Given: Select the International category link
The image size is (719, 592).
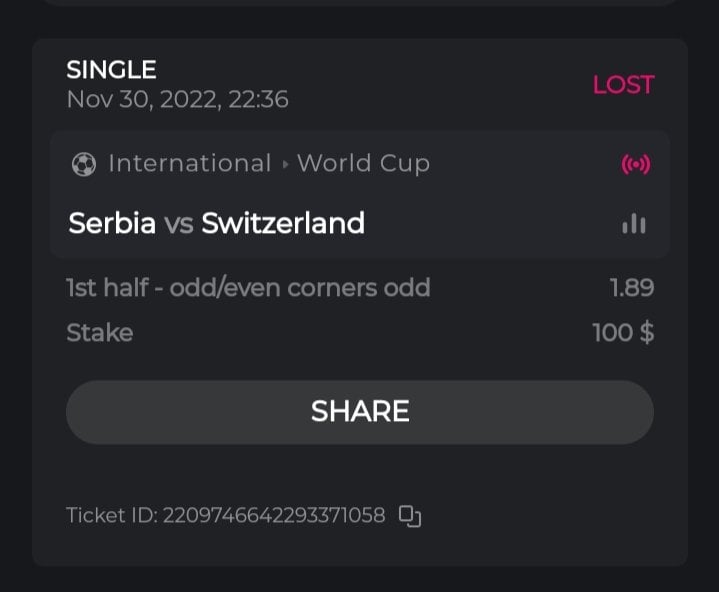Looking at the screenshot, I should [x=189, y=164].
